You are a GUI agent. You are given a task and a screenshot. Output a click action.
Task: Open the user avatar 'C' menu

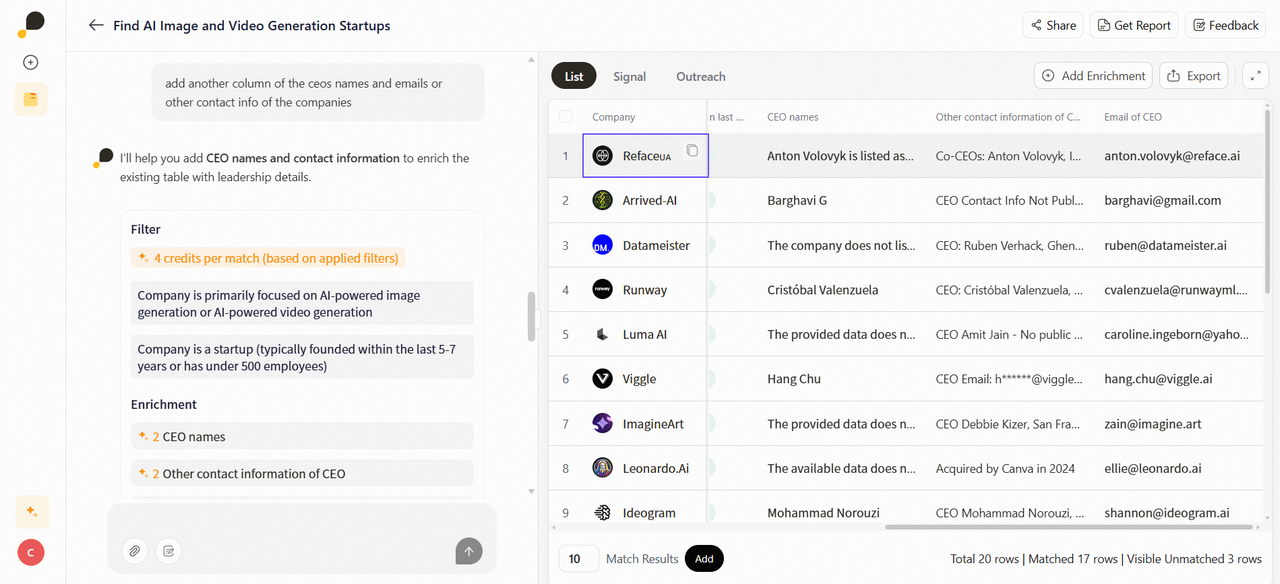click(x=31, y=552)
